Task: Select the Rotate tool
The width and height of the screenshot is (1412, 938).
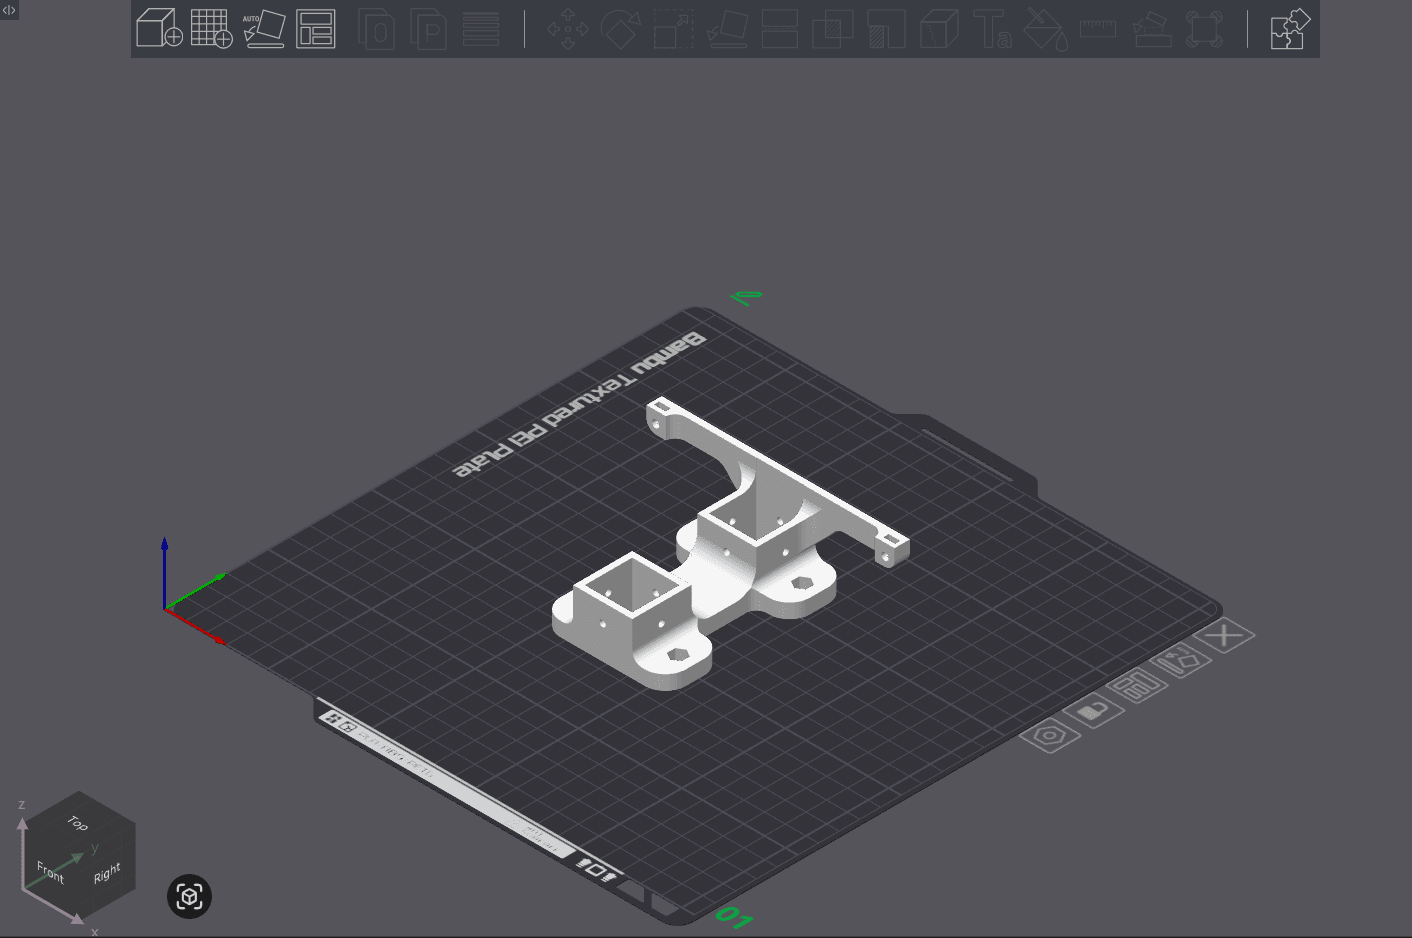Action: click(620, 29)
